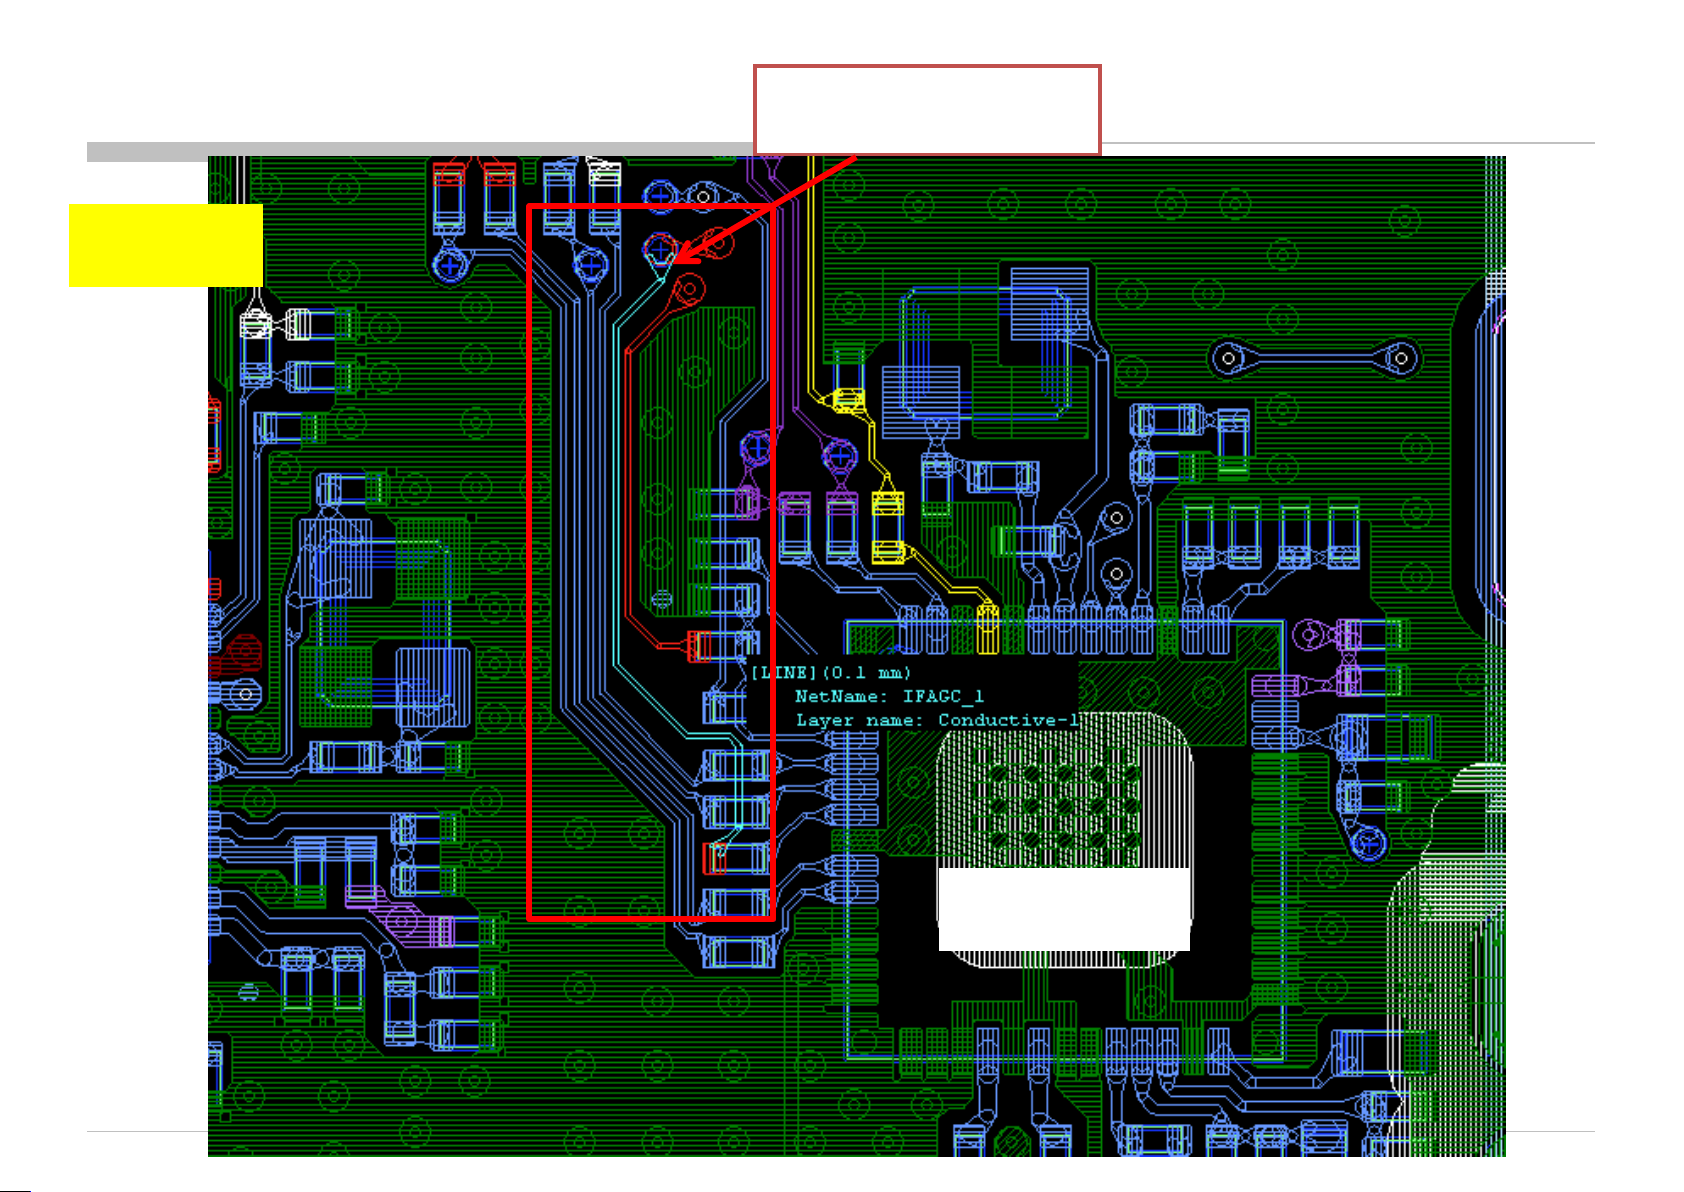Click right via of the top-right dumbbell trace
1684x1192 pixels.
[x=1401, y=358]
